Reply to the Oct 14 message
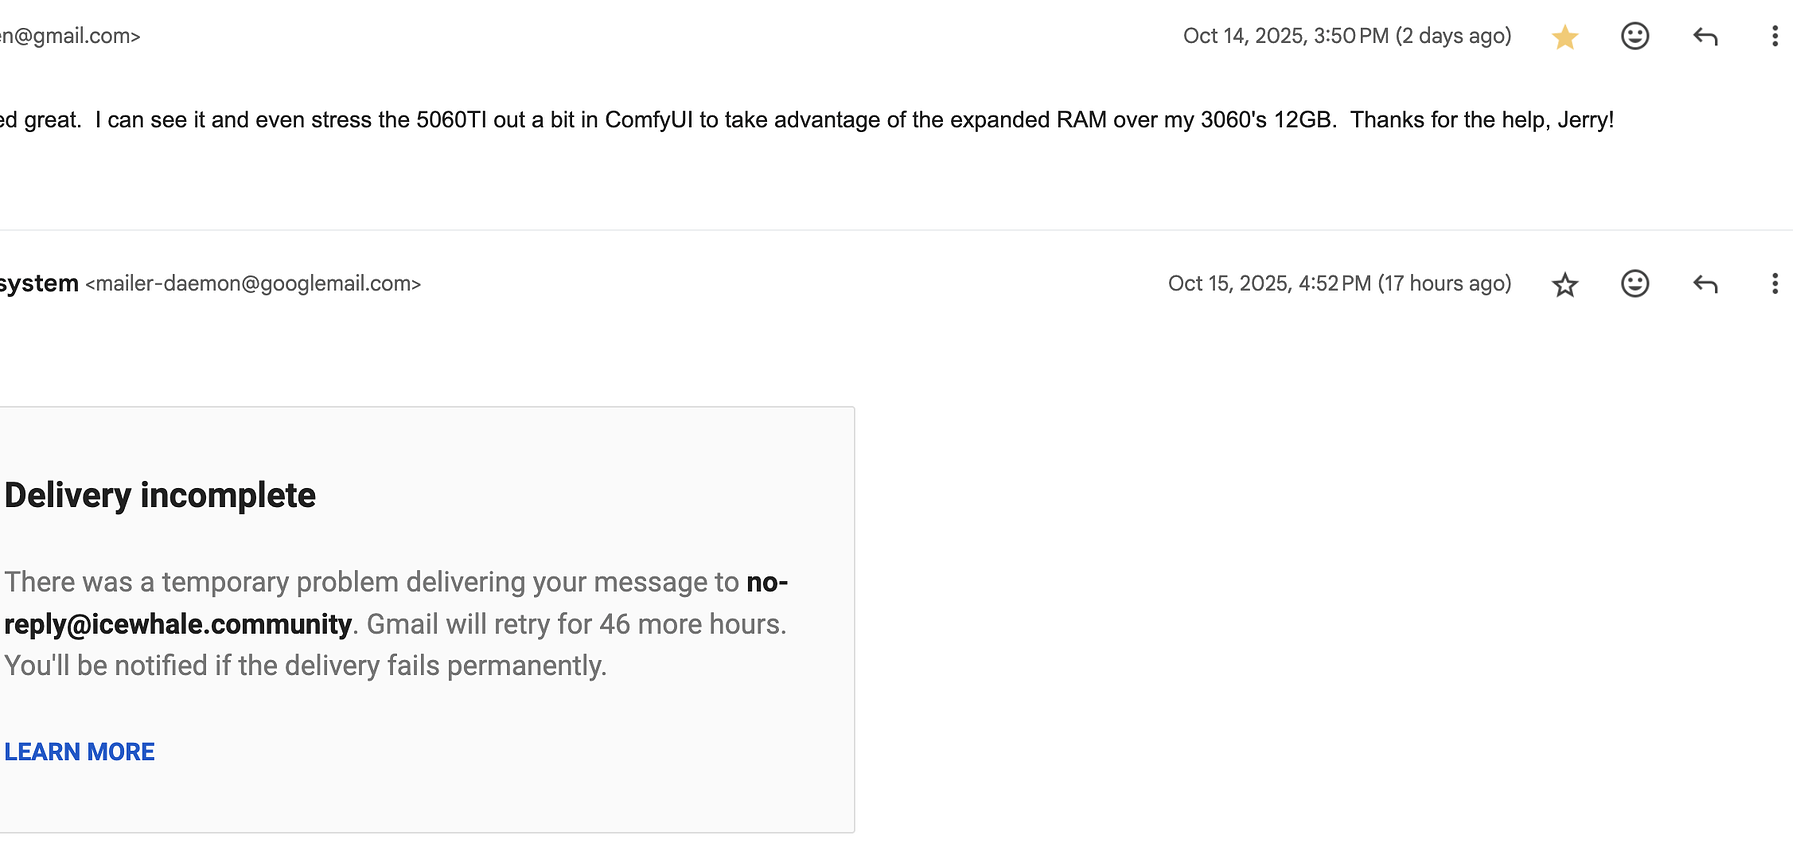Viewport: 1800px width, 862px height. coord(1705,37)
